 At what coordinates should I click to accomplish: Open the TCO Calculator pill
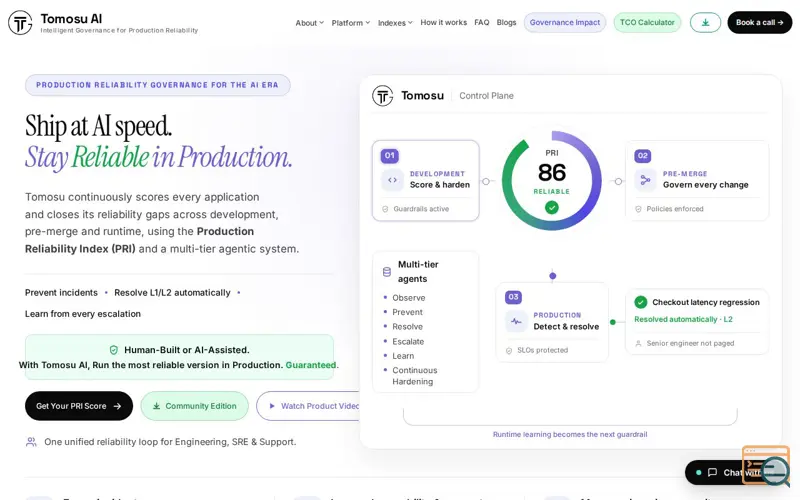[647, 22]
